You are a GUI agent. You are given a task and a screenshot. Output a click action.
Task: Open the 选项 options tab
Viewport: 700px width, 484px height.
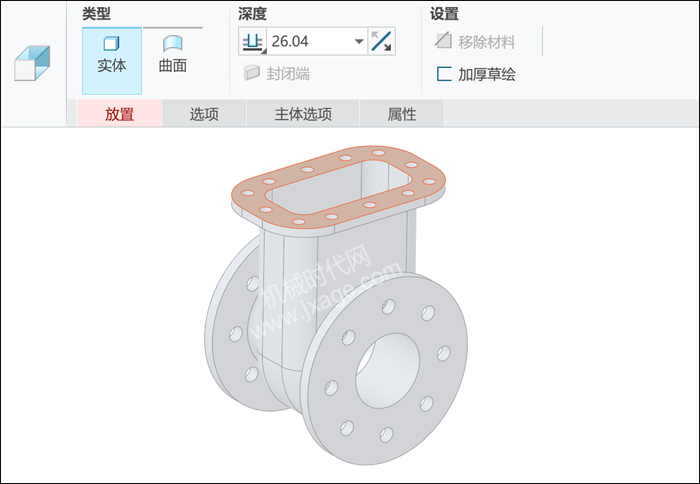[x=204, y=114]
